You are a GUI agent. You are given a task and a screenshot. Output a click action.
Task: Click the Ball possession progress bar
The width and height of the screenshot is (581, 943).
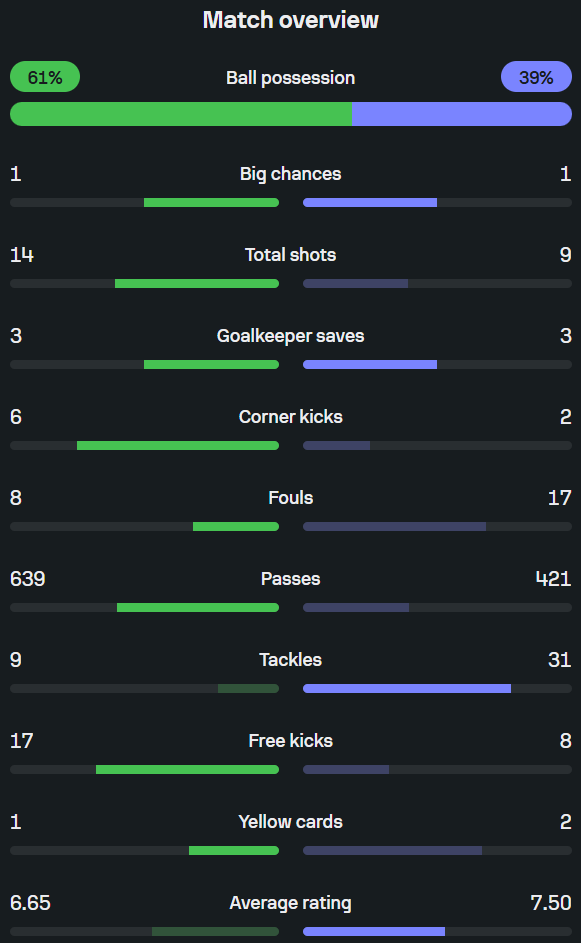point(290,114)
